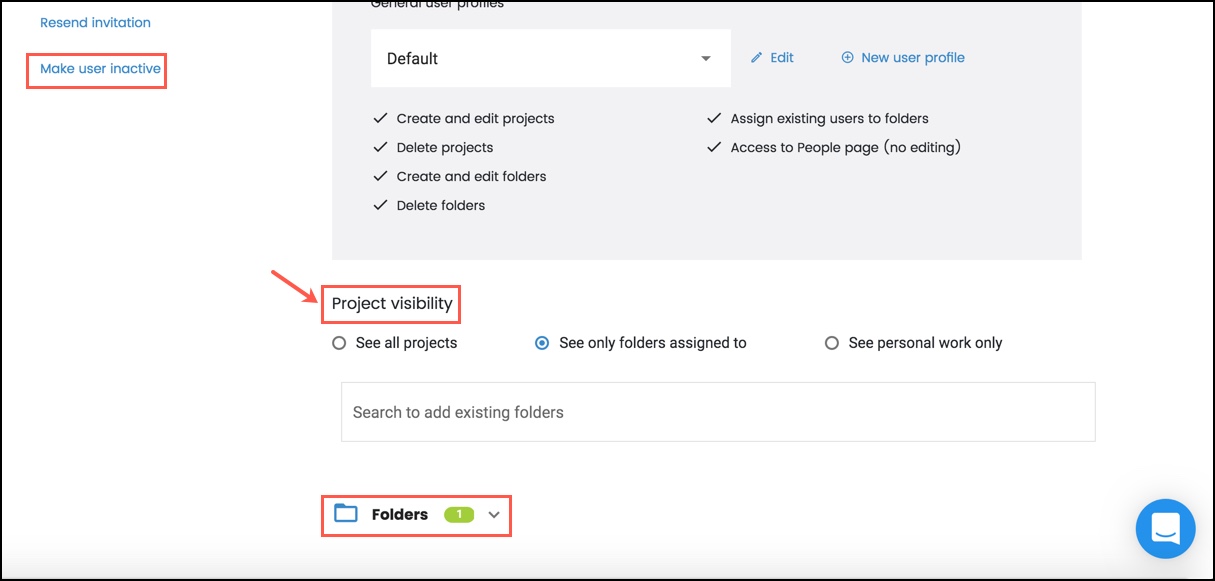Expand the Folders section chevron

[x=493, y=515]
